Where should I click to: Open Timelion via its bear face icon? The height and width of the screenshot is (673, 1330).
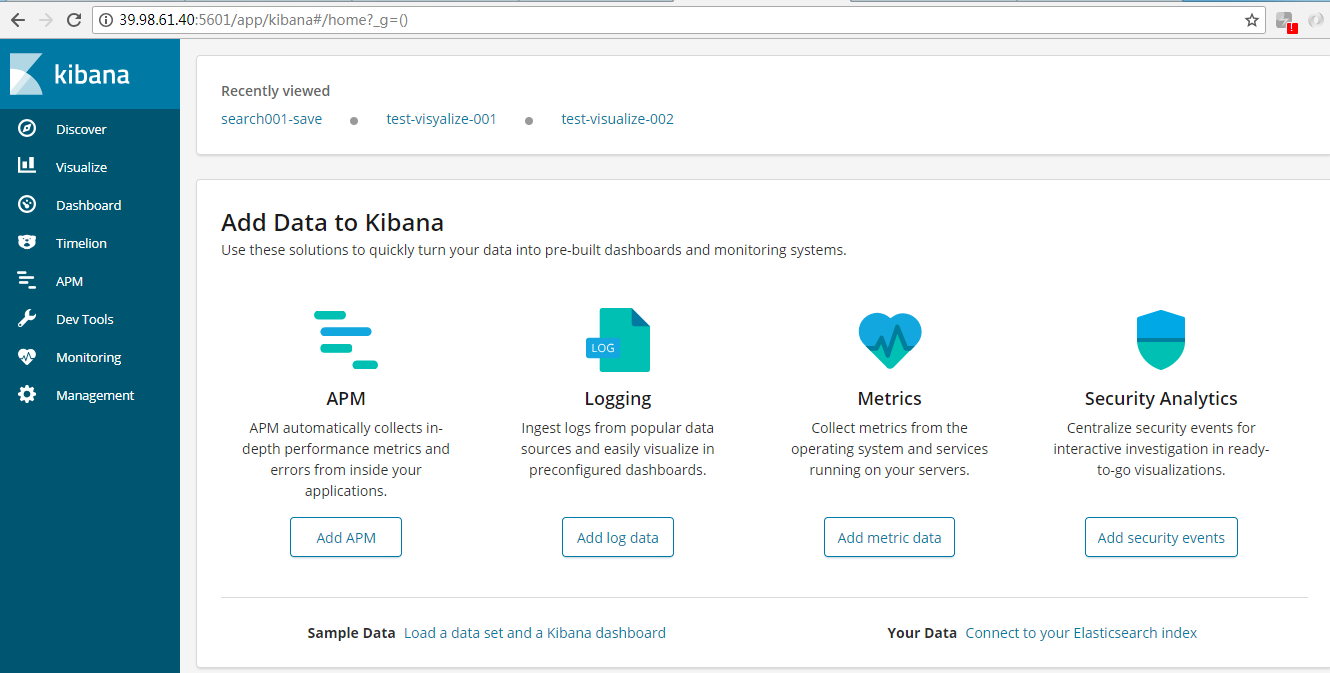[x=27, y=242]
